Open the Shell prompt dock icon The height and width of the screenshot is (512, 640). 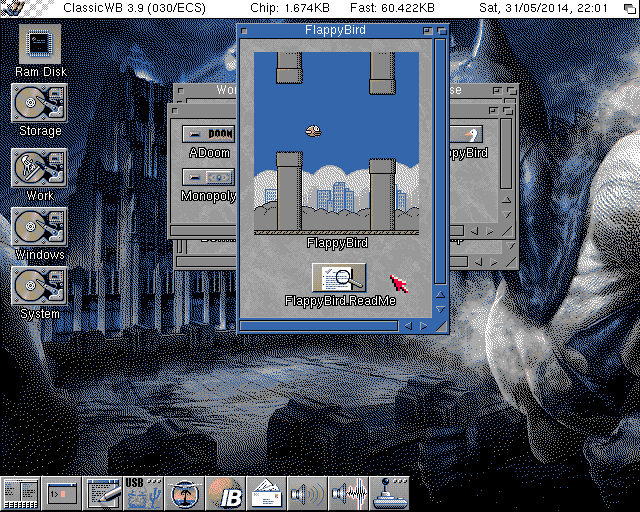pos(62,493)
